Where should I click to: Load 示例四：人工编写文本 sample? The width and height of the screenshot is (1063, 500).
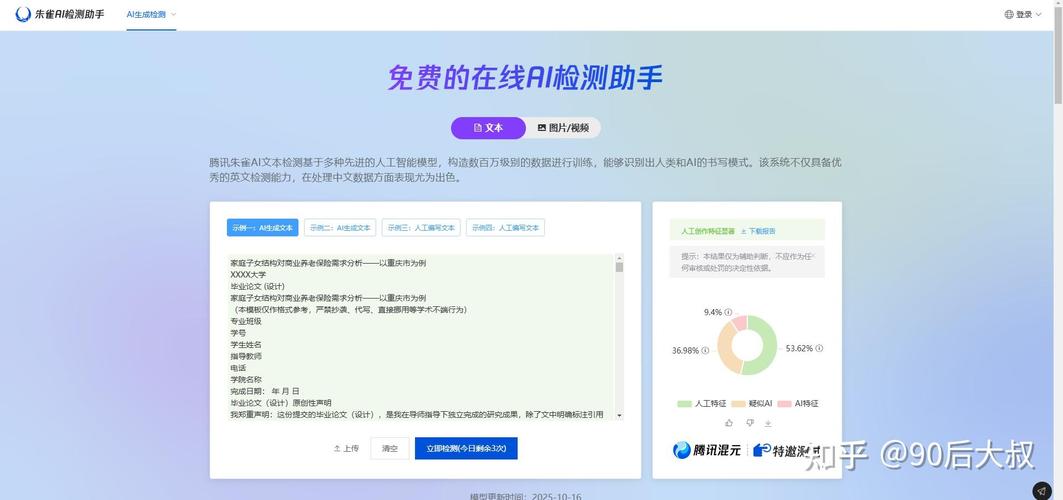[x=505, y=228]
